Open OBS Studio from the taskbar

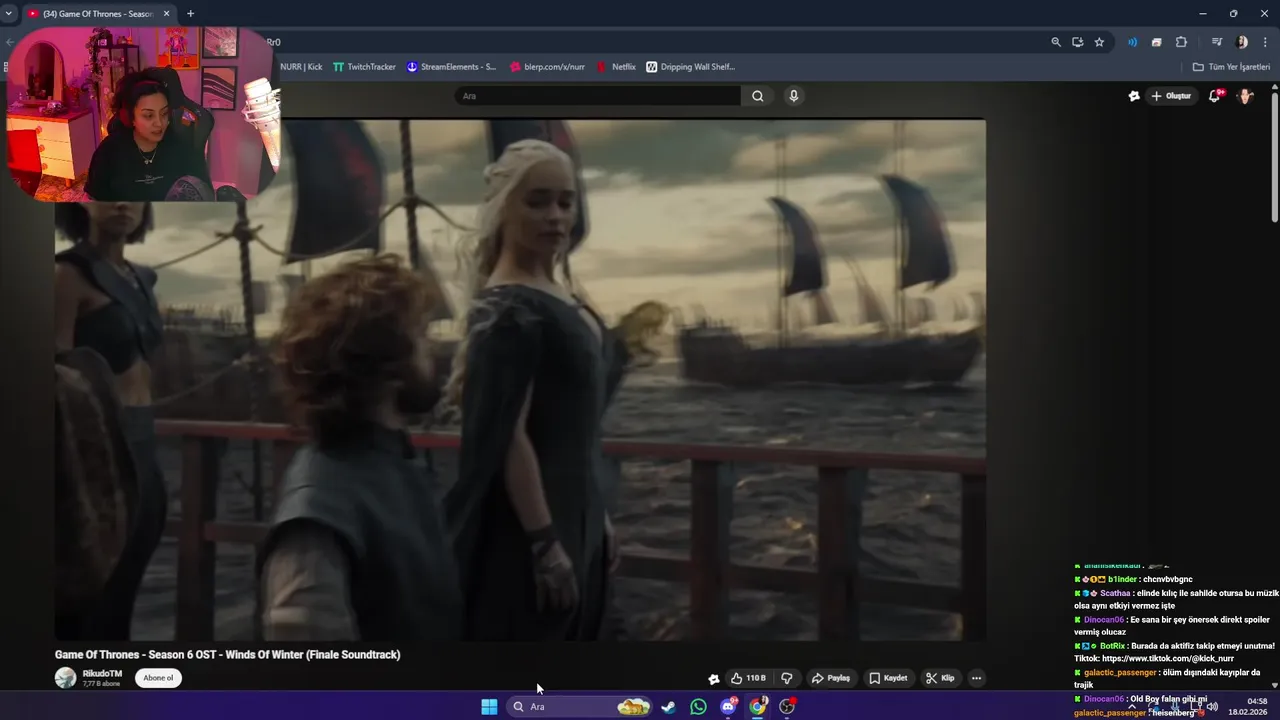click(x=788, y=706)
